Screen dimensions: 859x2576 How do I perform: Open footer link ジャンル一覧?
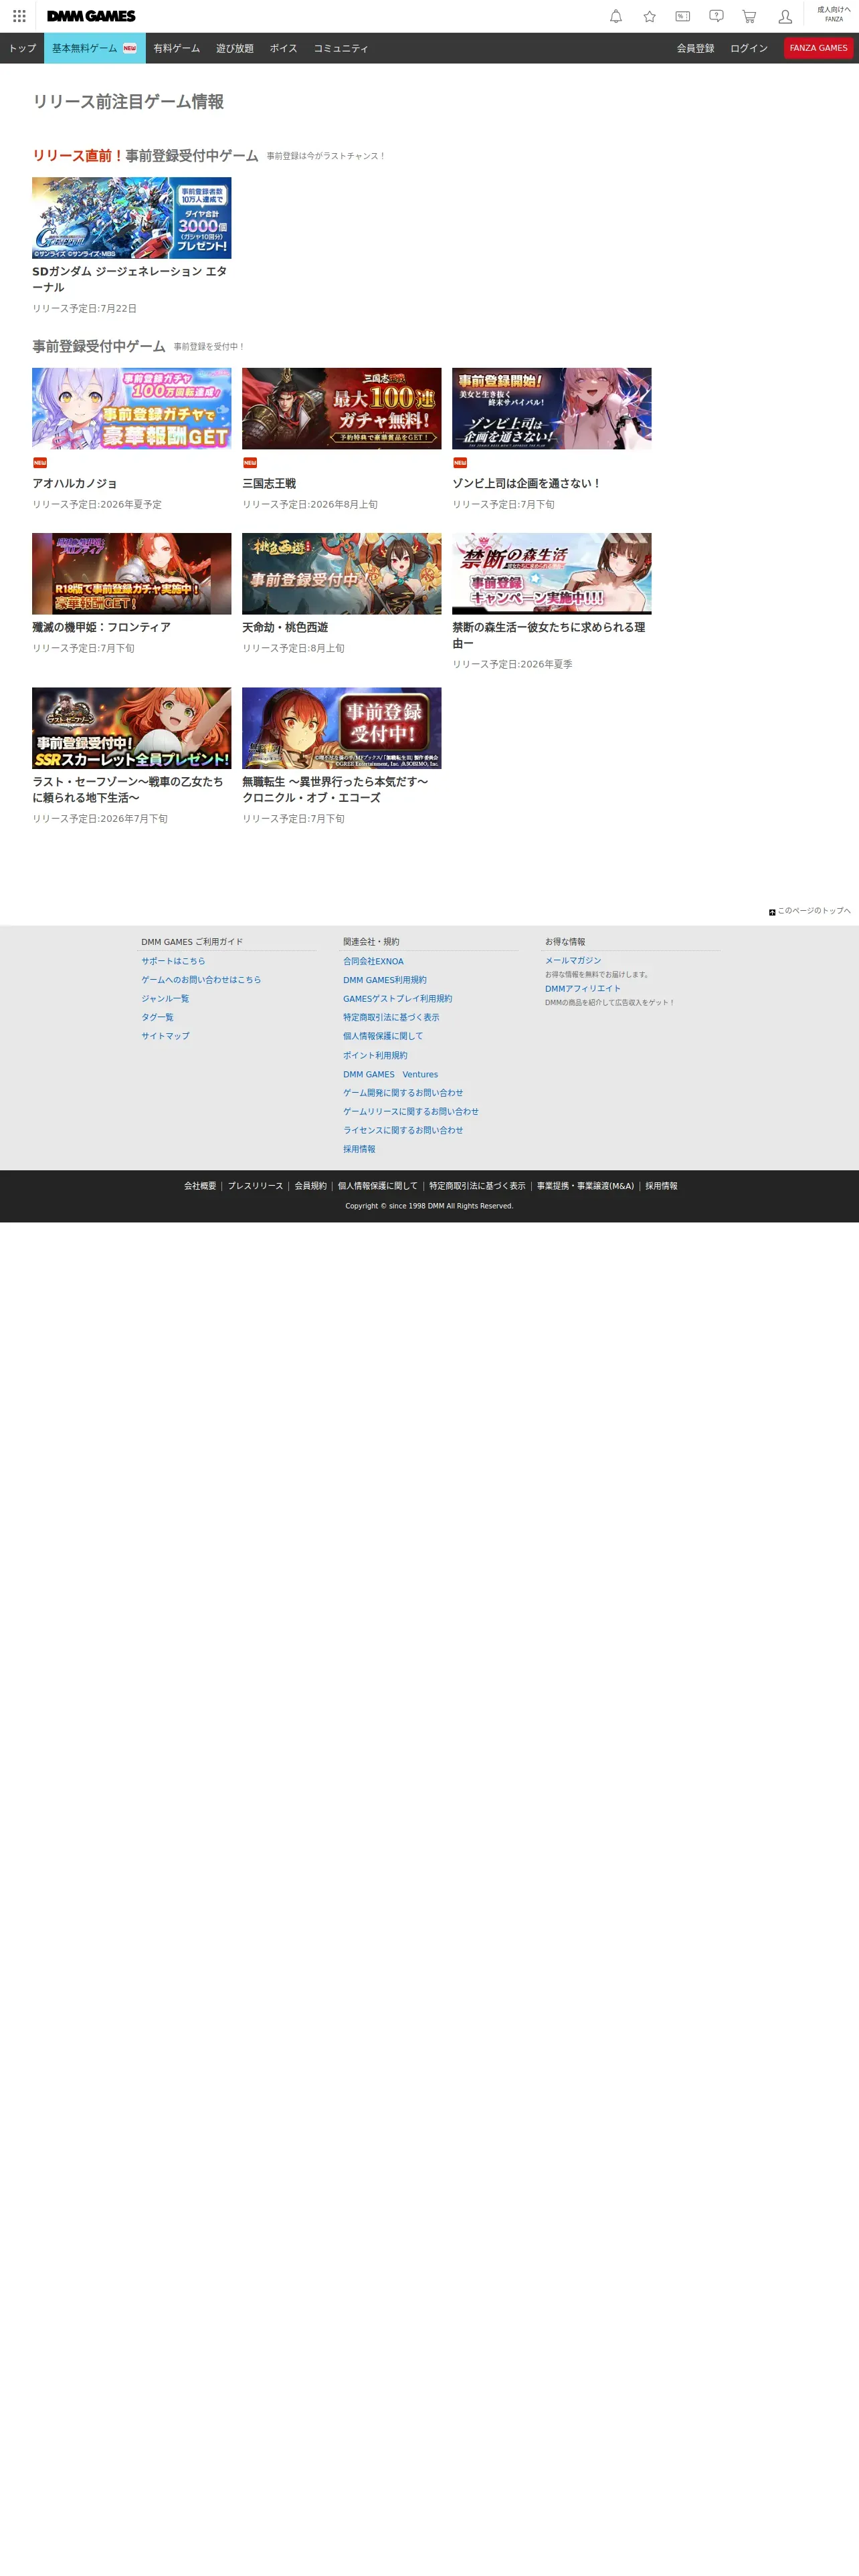(165, 999)
